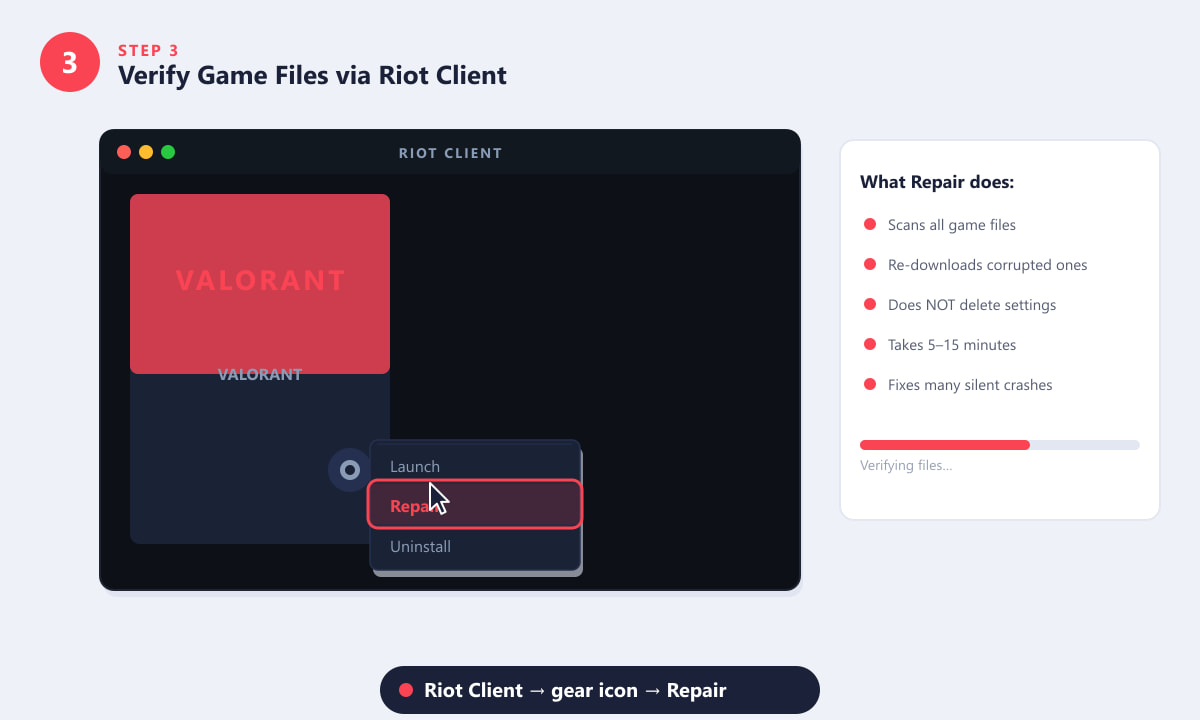This screenshot has height=720, width=1200.
Task: Click the 'Scans all game files' line
Action: 952,225
